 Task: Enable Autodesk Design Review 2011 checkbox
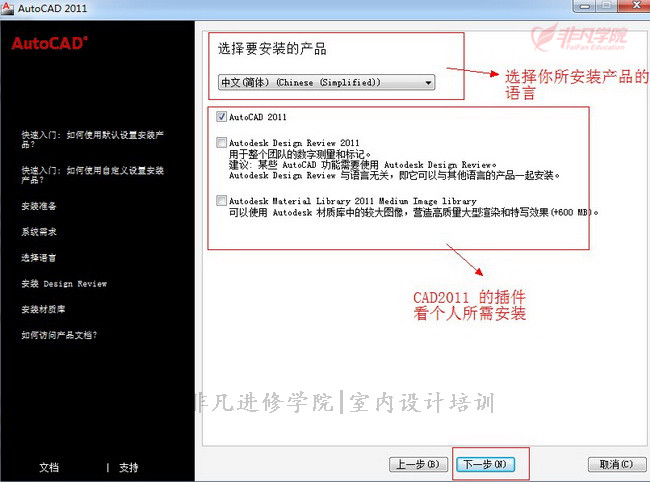click(222, 143)
